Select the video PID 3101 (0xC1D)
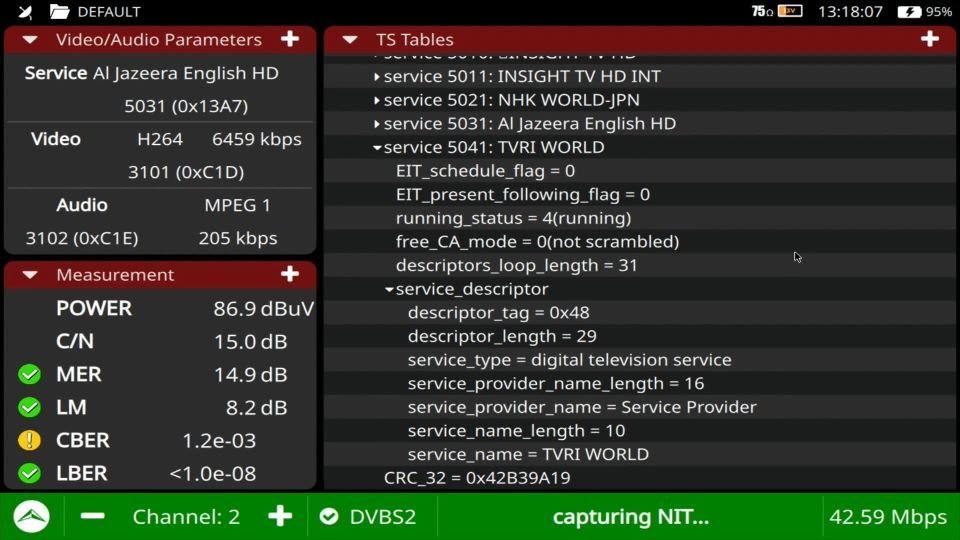The height and width of the screenshot is (540, 960). tap(186, 172)
